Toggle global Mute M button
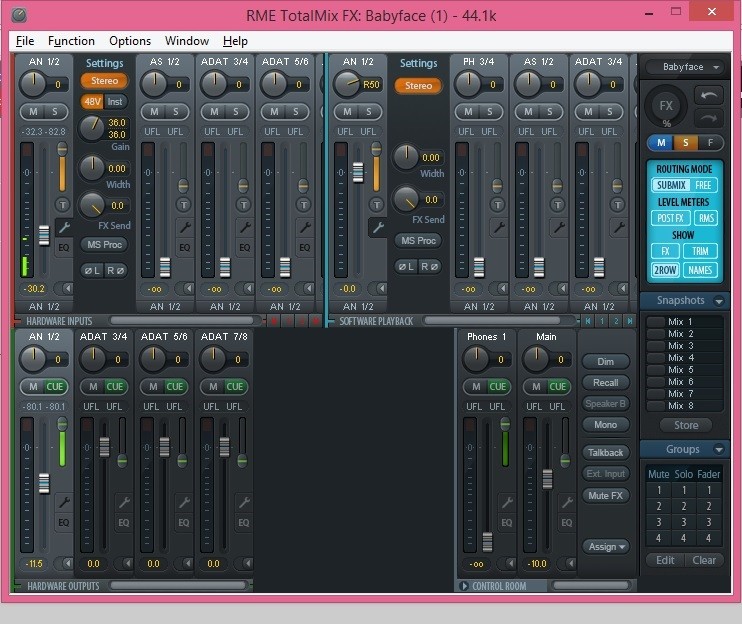Image resolution: width=742 pixels, height=624 pixels. click(x=662, y=142)
